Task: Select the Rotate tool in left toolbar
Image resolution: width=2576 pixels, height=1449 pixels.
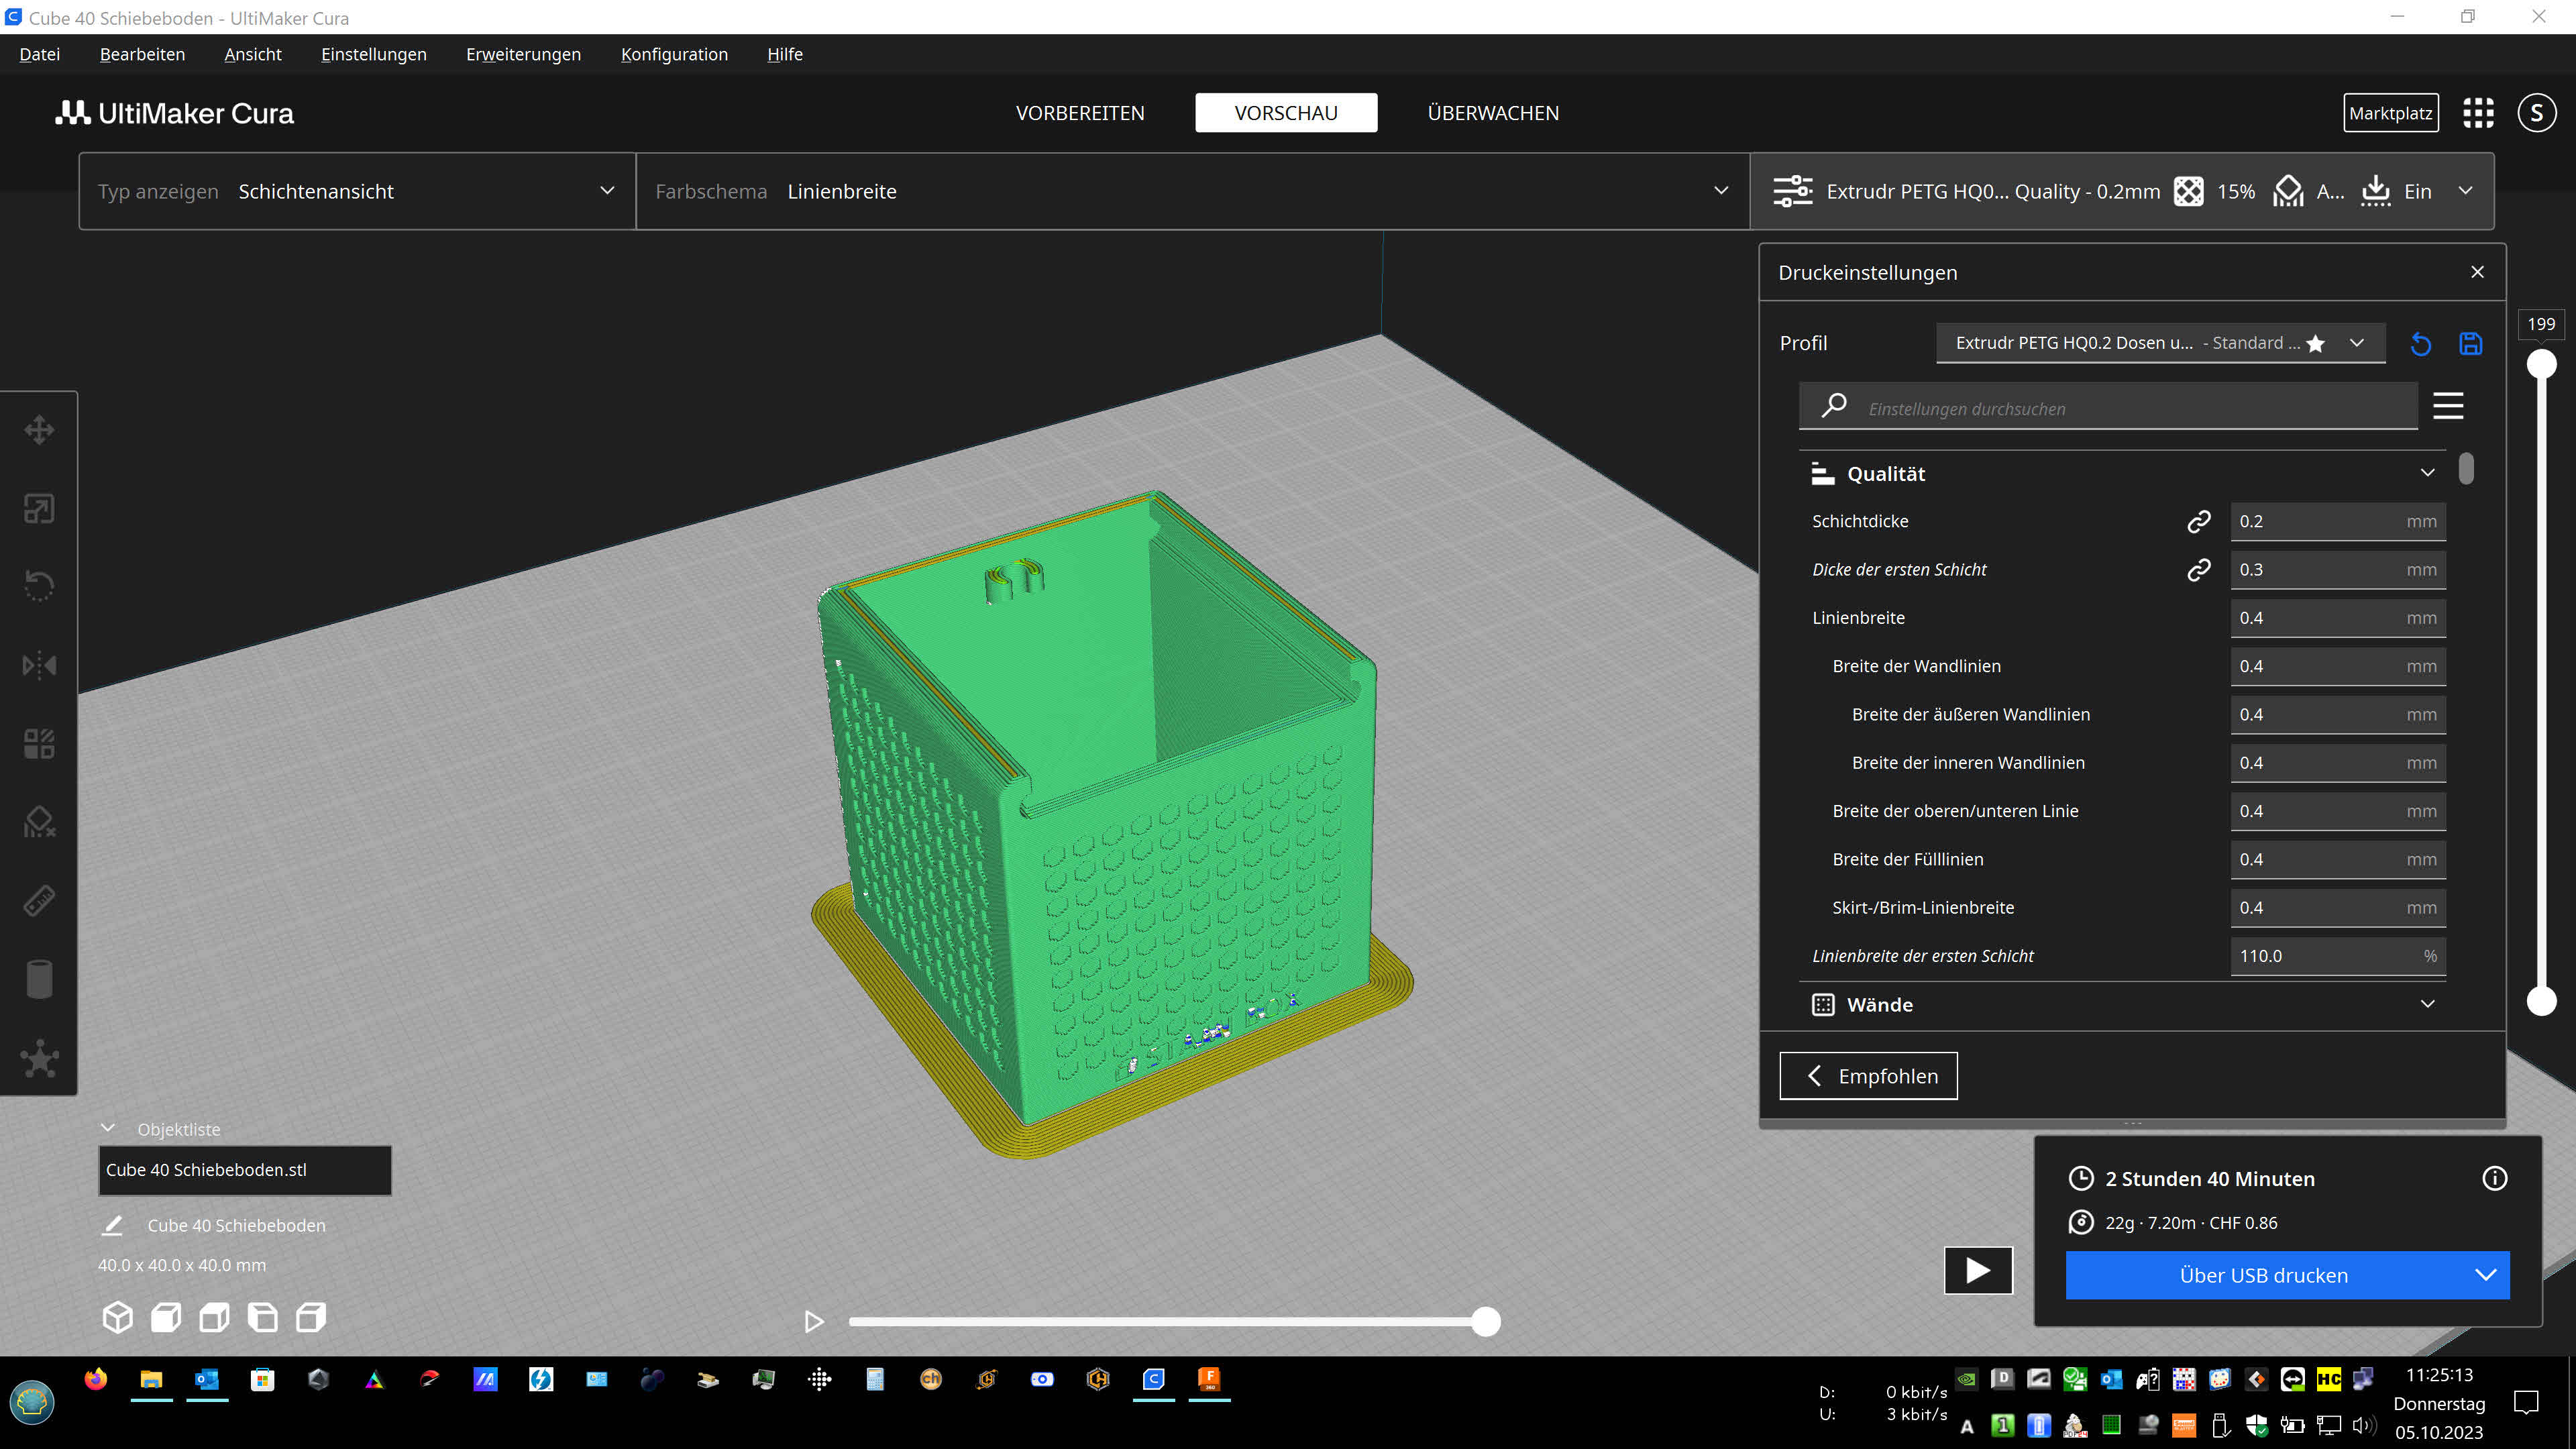Action: [39, 586]
